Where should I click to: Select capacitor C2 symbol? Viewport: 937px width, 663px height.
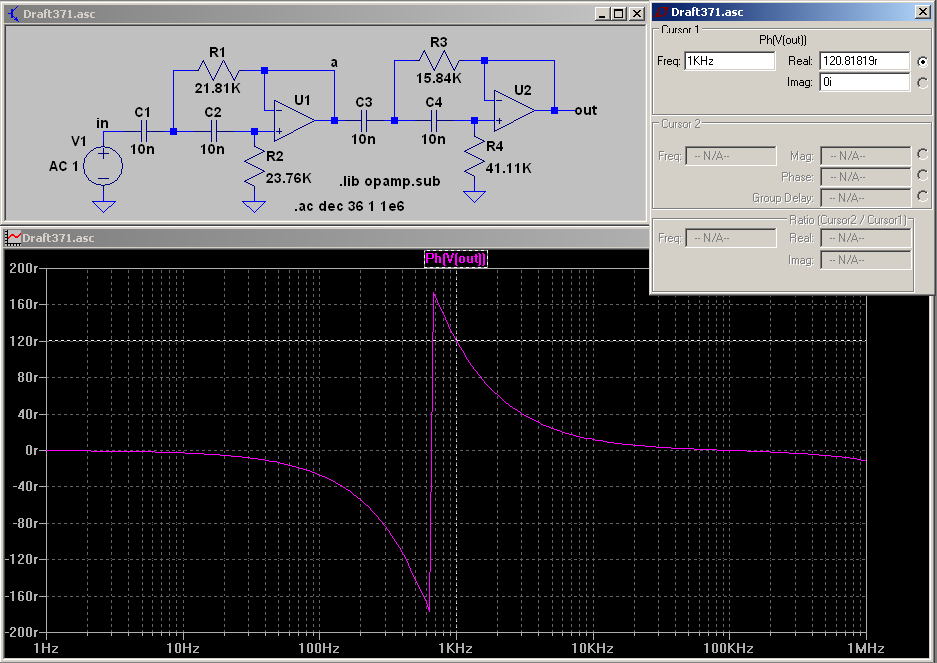pyautogui.click(x=213, y=131)
